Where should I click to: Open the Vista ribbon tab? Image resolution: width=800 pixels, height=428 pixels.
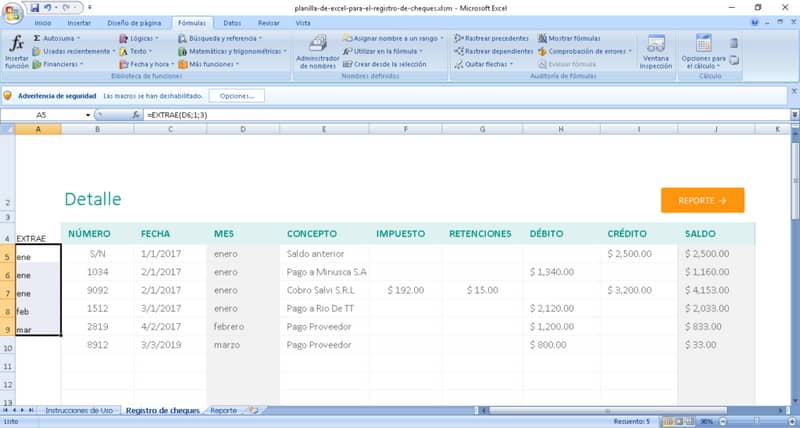click(x=303, y=23)
